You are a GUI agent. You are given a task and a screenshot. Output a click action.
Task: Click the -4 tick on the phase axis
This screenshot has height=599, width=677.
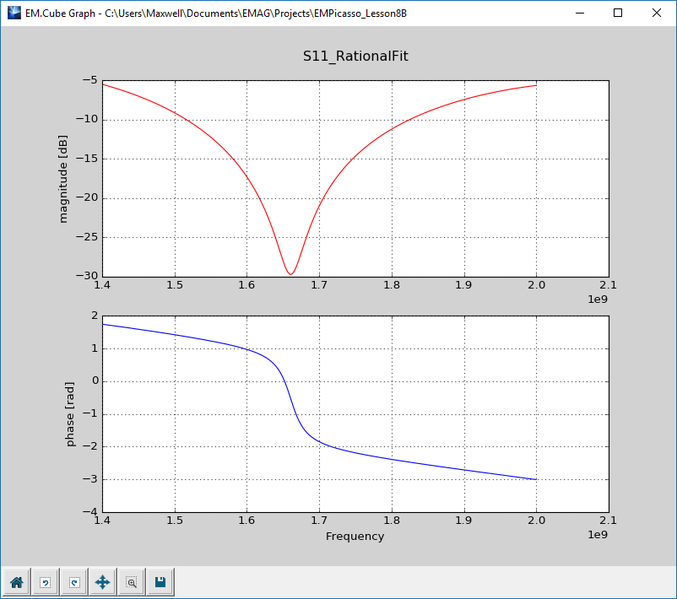[90, 511]
